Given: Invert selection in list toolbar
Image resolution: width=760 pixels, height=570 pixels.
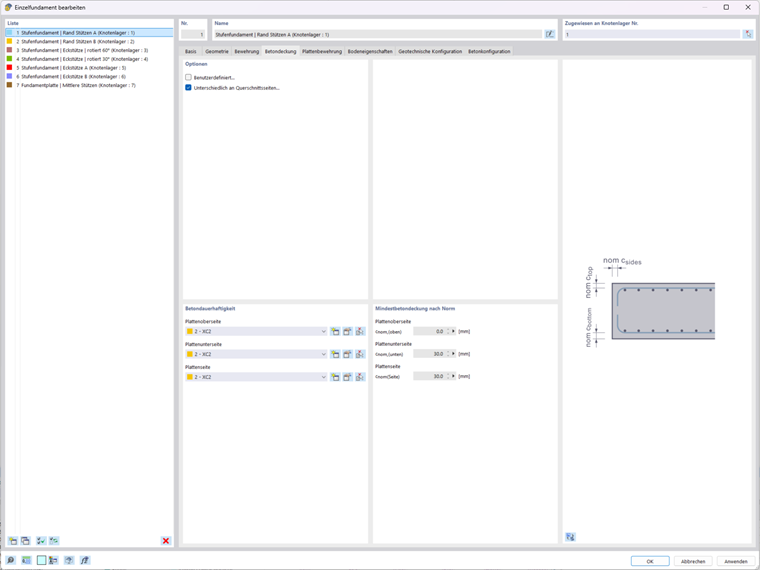Looking at the screenshot, I should pyautogui.click(x=54, y=540).
